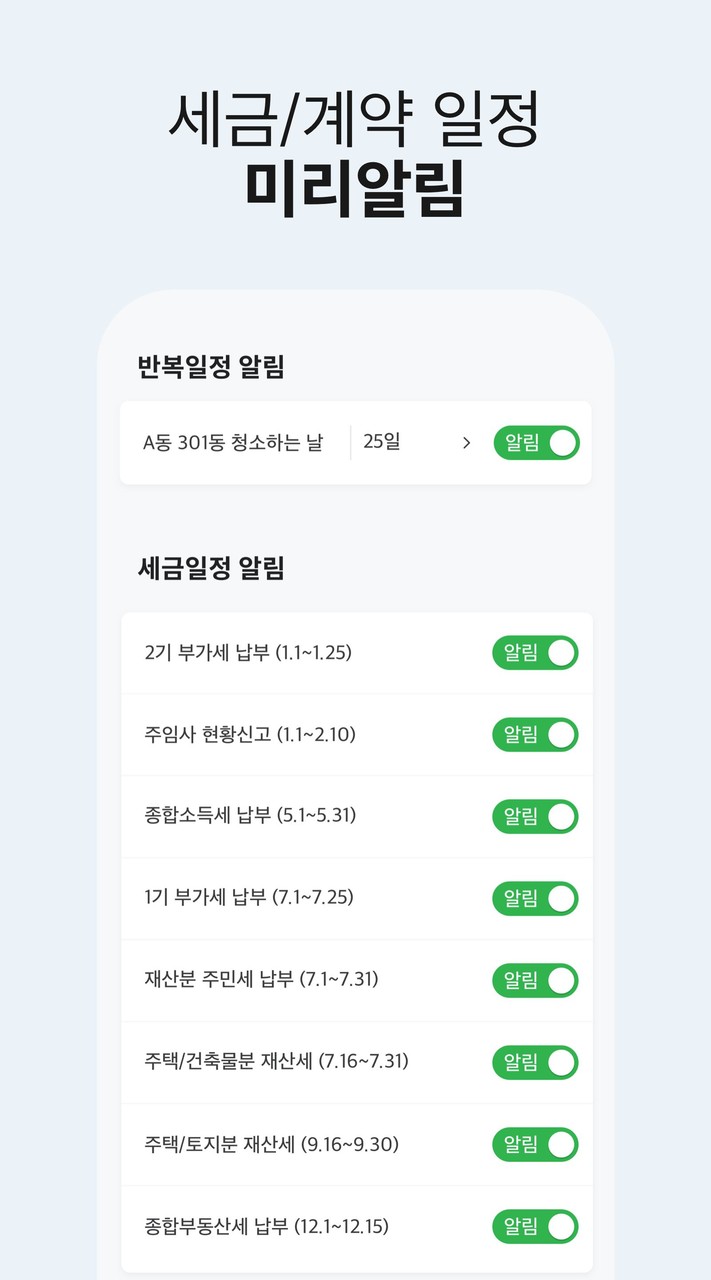This screenshot has height=1280, width=711.
Task: Click the green 알림 label on the bottom toggle
Action: pos(523,1227)
